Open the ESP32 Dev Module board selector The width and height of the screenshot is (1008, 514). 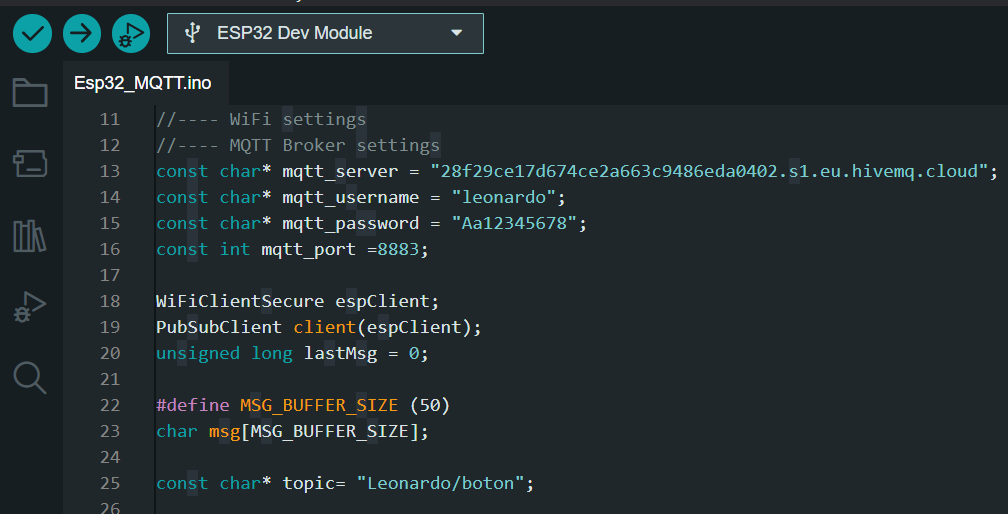tap(325, 33)
